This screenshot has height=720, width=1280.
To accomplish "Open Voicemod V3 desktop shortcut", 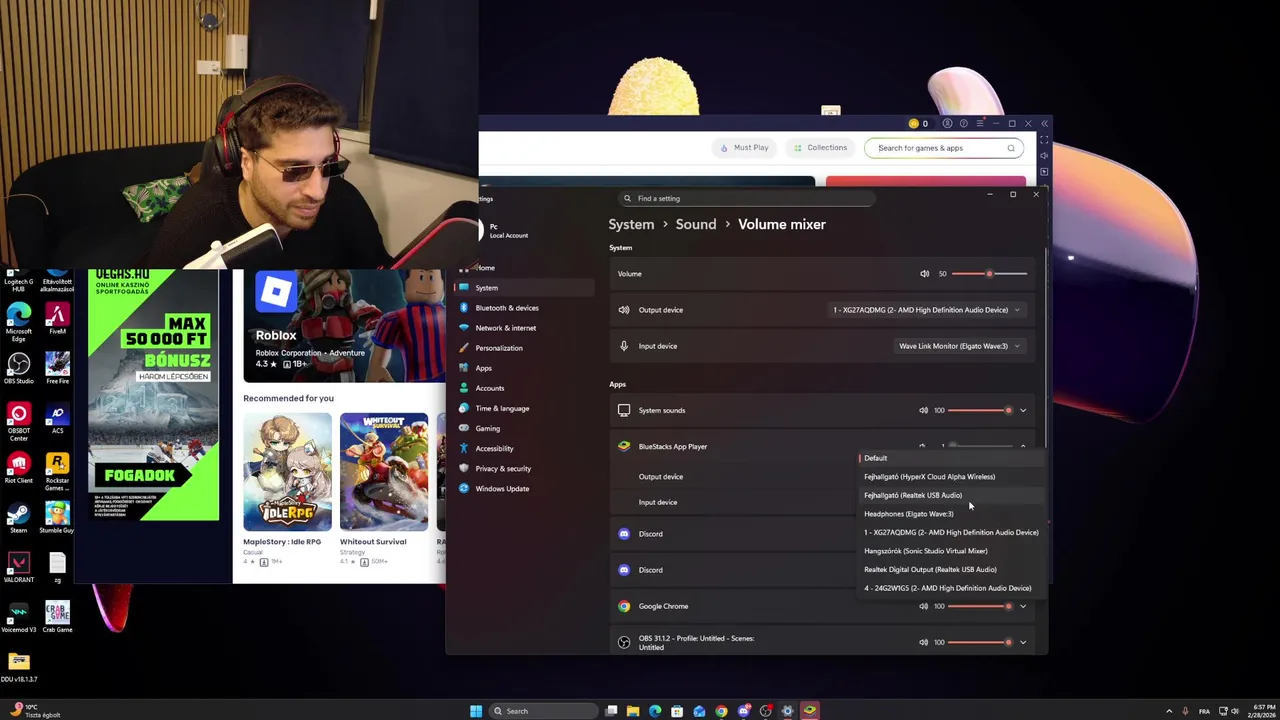I will [x=18, y=617].
